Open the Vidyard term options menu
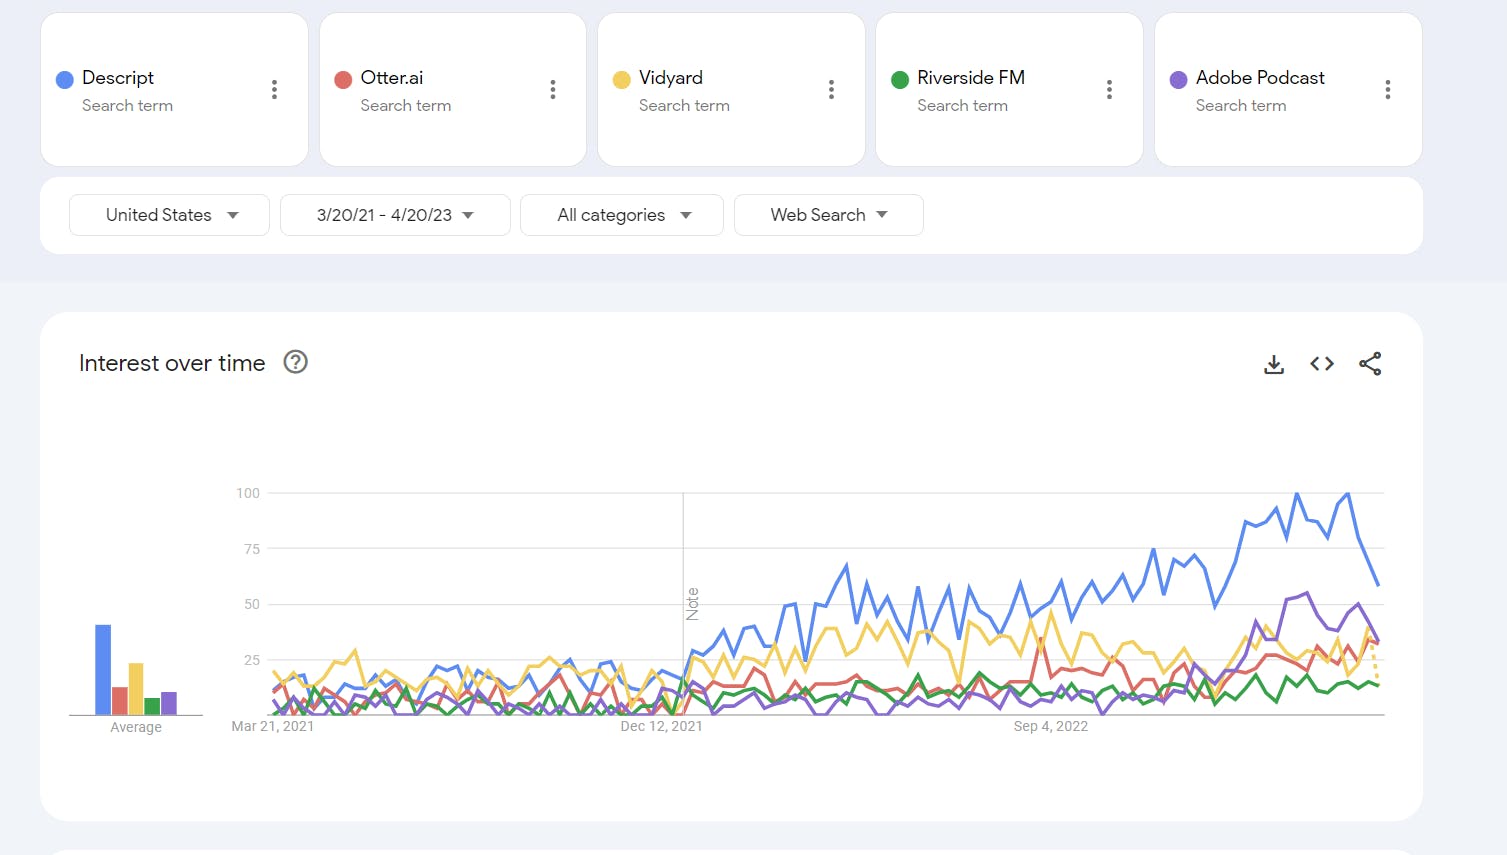Screen dimensions: 1507x855 (831, 90)
